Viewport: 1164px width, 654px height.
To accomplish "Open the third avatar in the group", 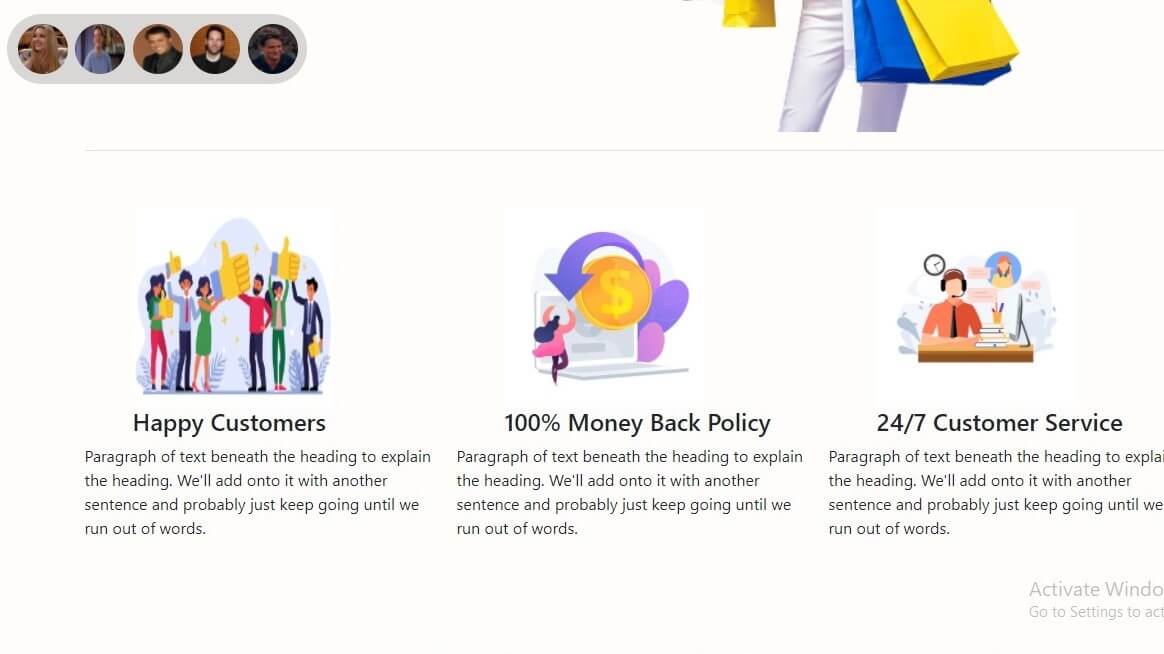I will click(157, 49).
